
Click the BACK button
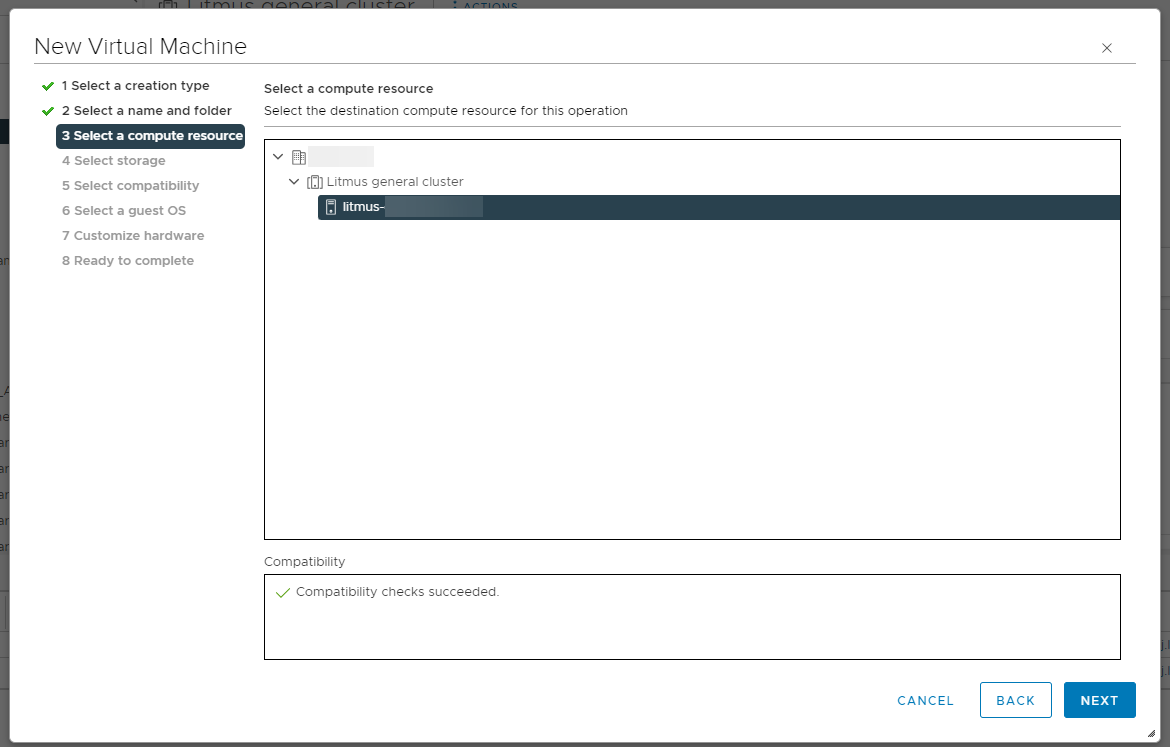(x=1015, y=700)
